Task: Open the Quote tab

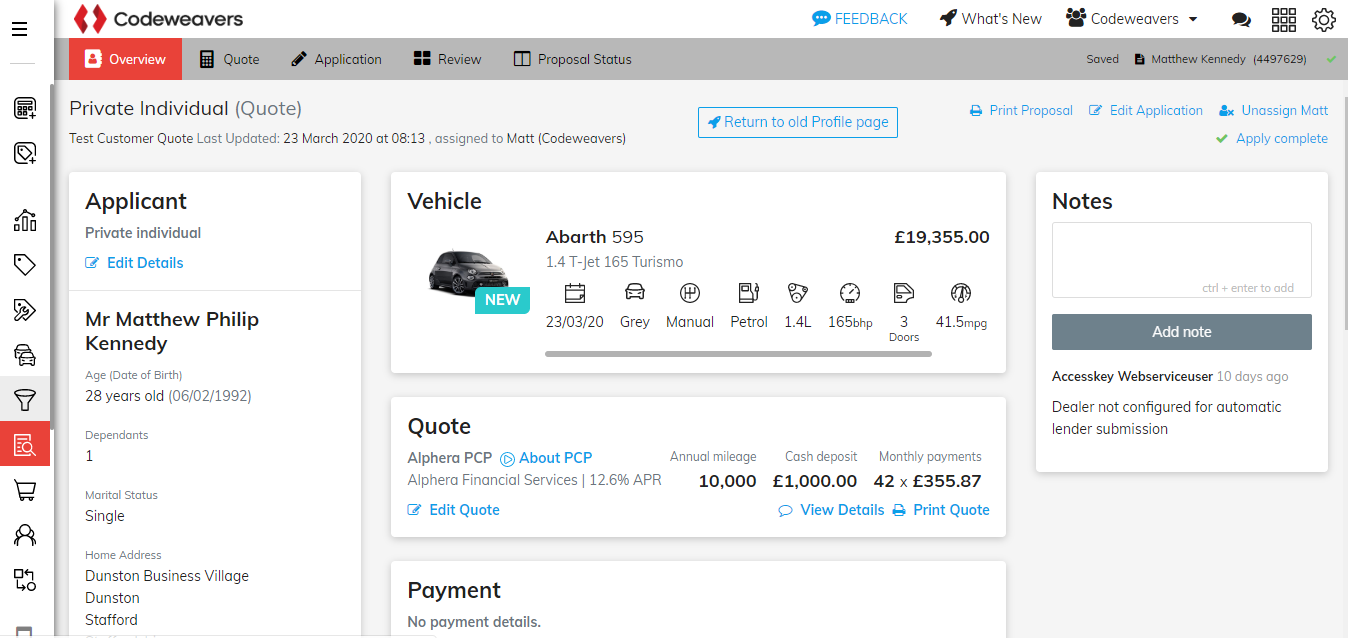Action: 229,59
